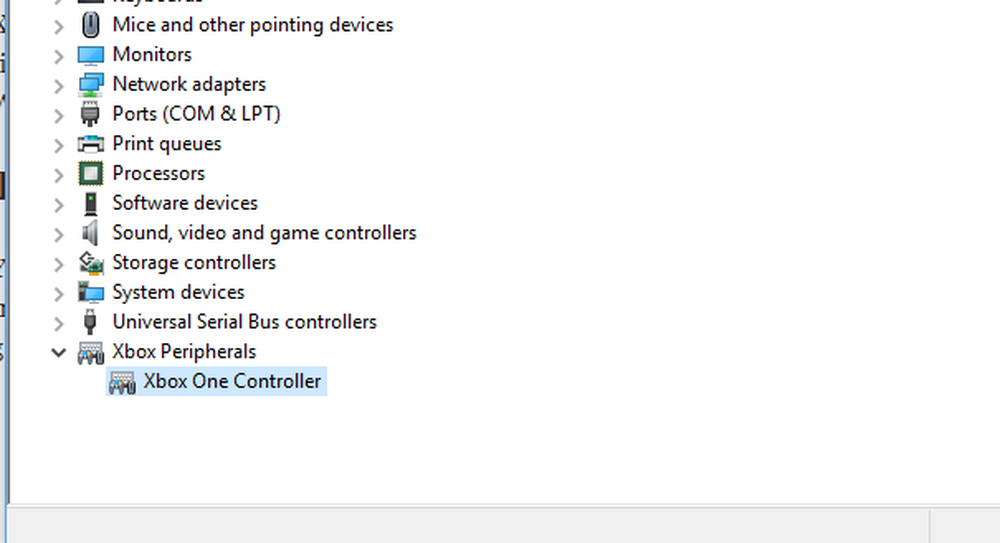Select the Storage controllers label
The image size is (1000, 543).
tap(194, 263)
